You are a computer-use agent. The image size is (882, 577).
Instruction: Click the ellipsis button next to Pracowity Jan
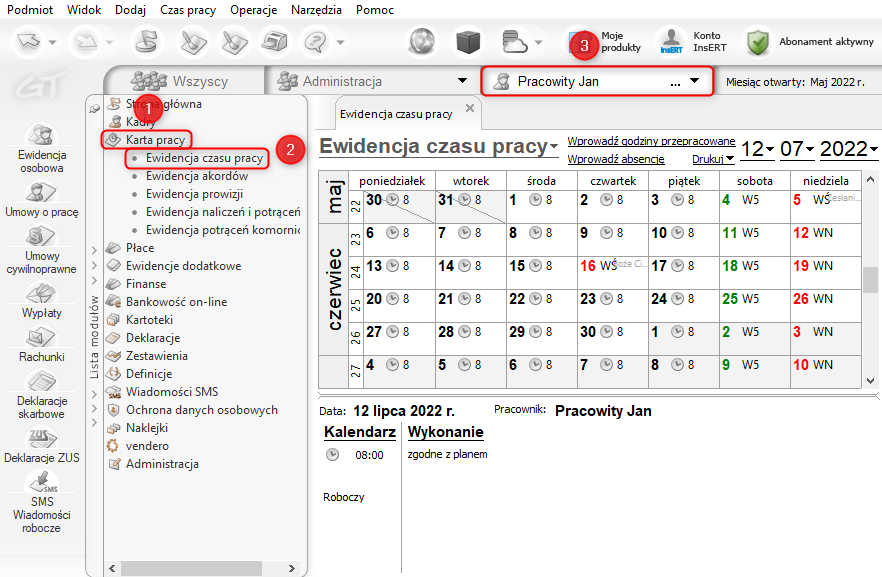tap(675, 83)
